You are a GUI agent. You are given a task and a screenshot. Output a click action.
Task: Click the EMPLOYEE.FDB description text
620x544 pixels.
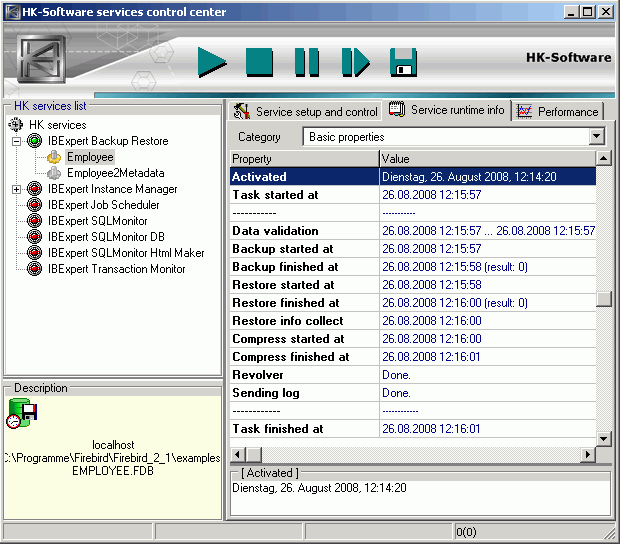pyautogui.click(x=113, y=470)
